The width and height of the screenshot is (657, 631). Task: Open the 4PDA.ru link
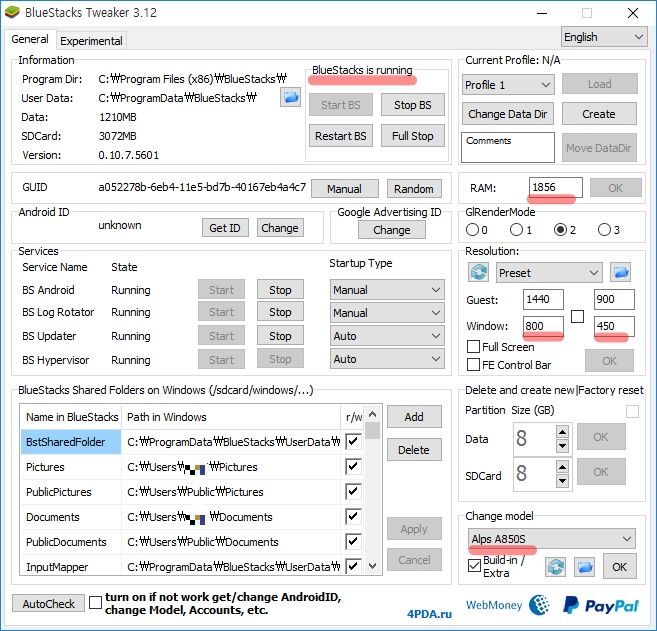point(429,614)
